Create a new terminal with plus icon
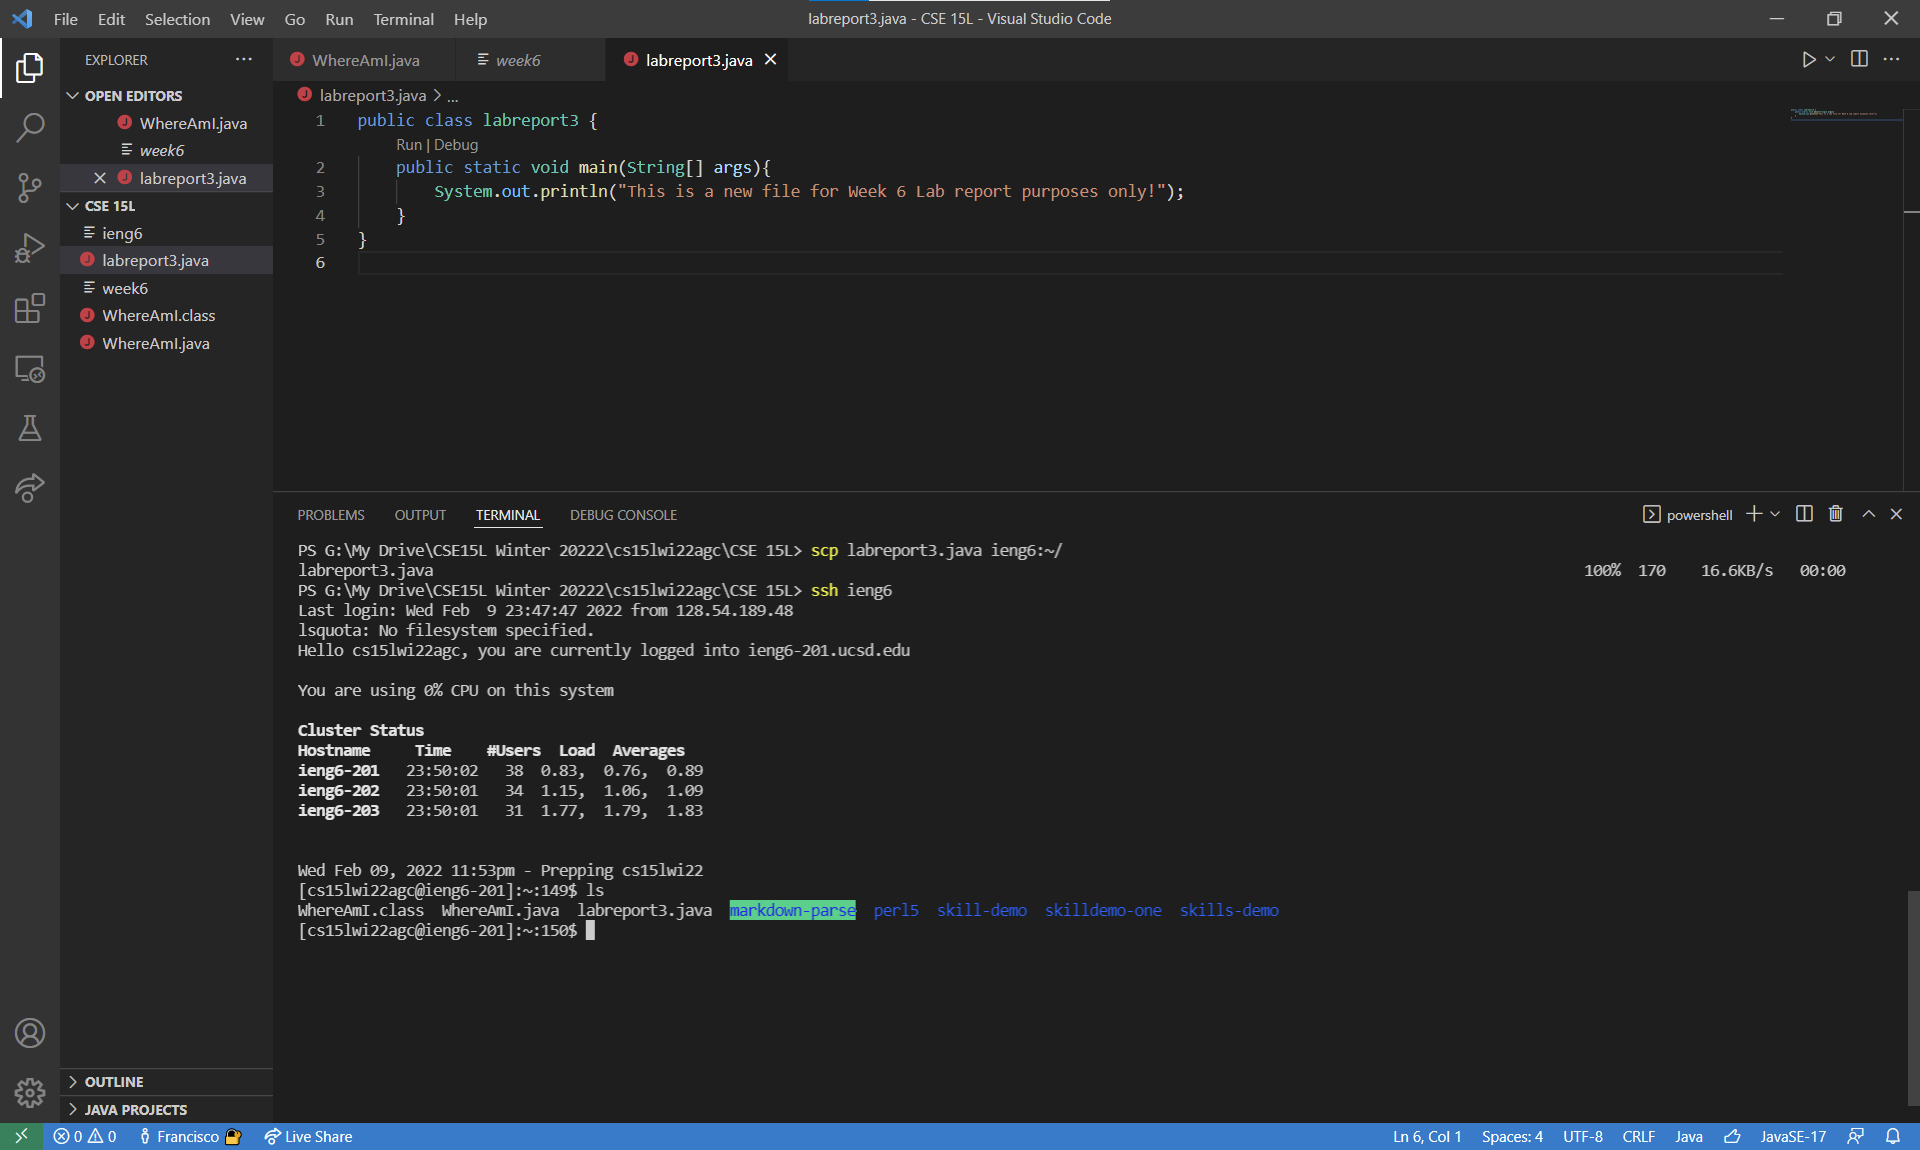The image size is (1920, 1150). tap(1754, 514)
